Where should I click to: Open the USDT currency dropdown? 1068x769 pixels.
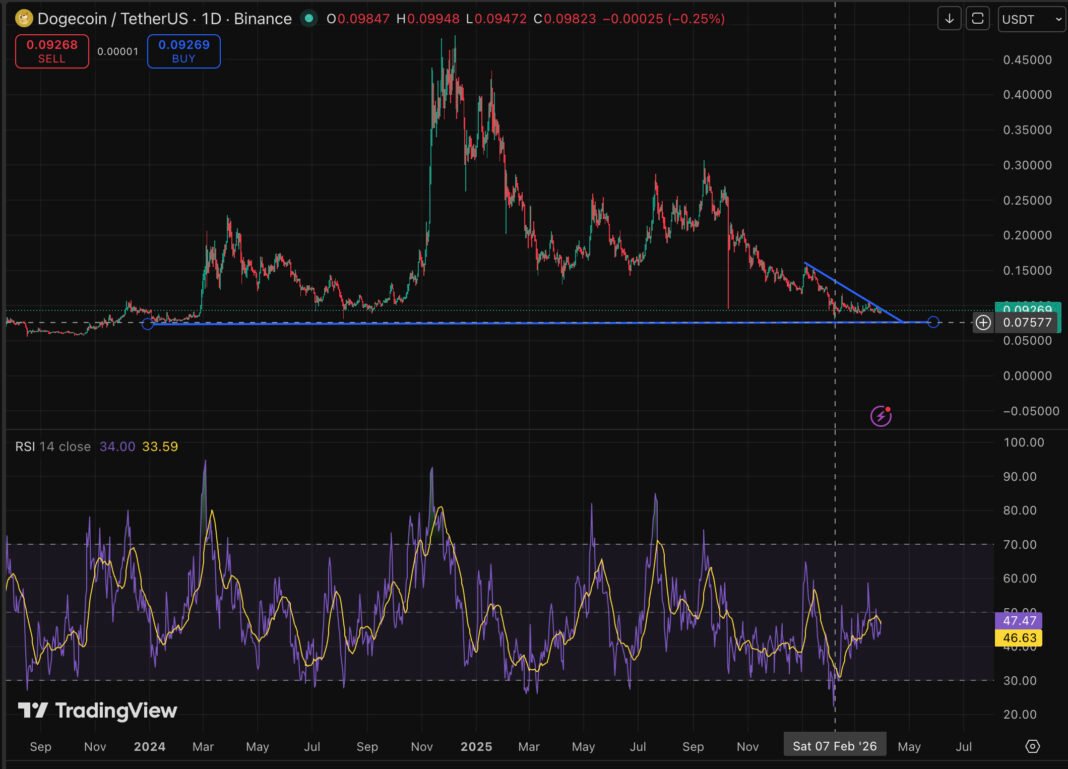(1032, 18)
